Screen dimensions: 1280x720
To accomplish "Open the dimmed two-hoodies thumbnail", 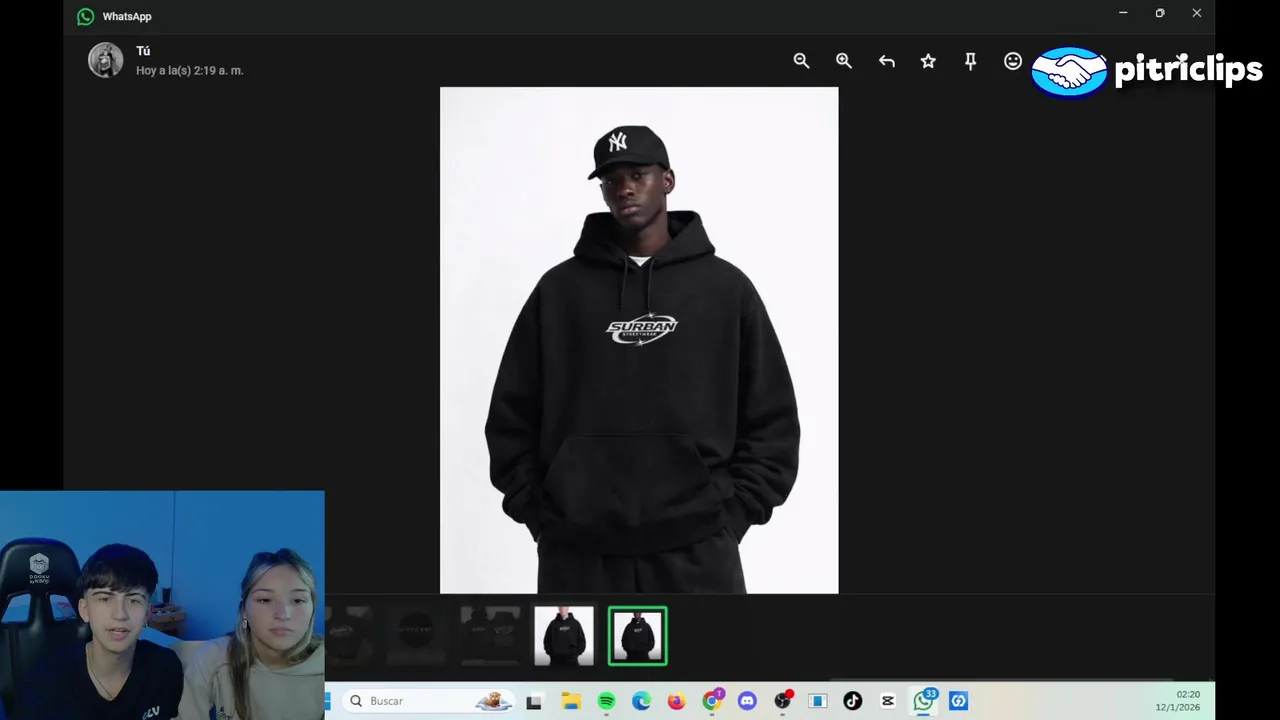I will [x=490, y=635].
